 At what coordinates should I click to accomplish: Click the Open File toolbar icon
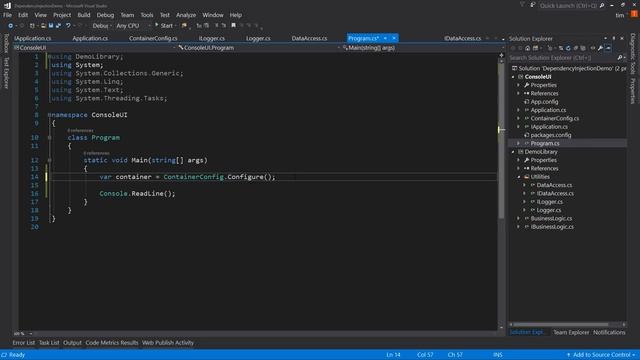(x=43, y=25)
